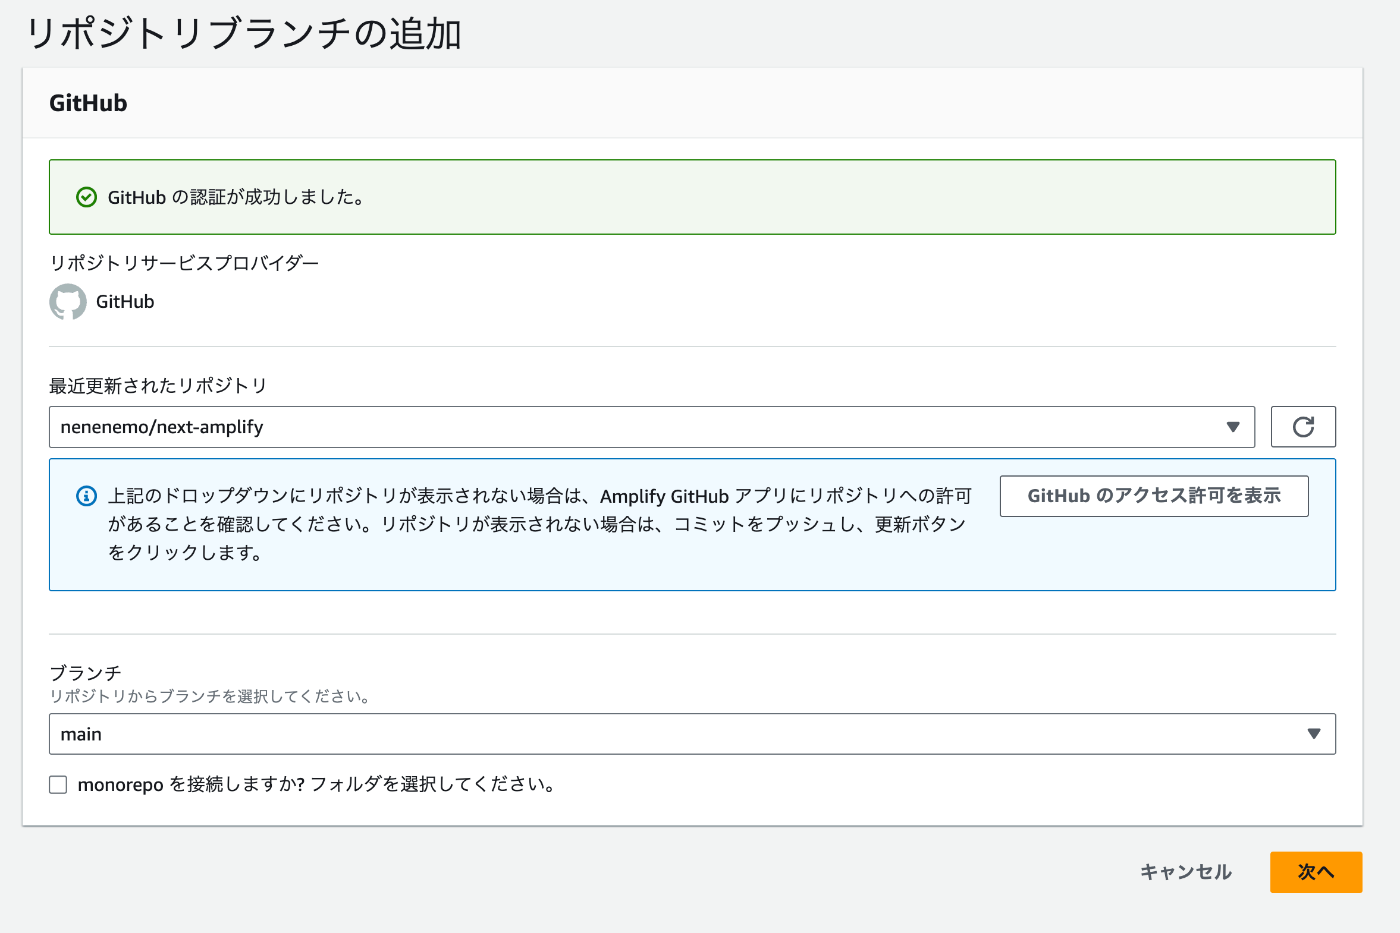Viewport: 1400px width, 933px height.
Task: Click the GitHub panel header title
Action: [x=88, y=103]
